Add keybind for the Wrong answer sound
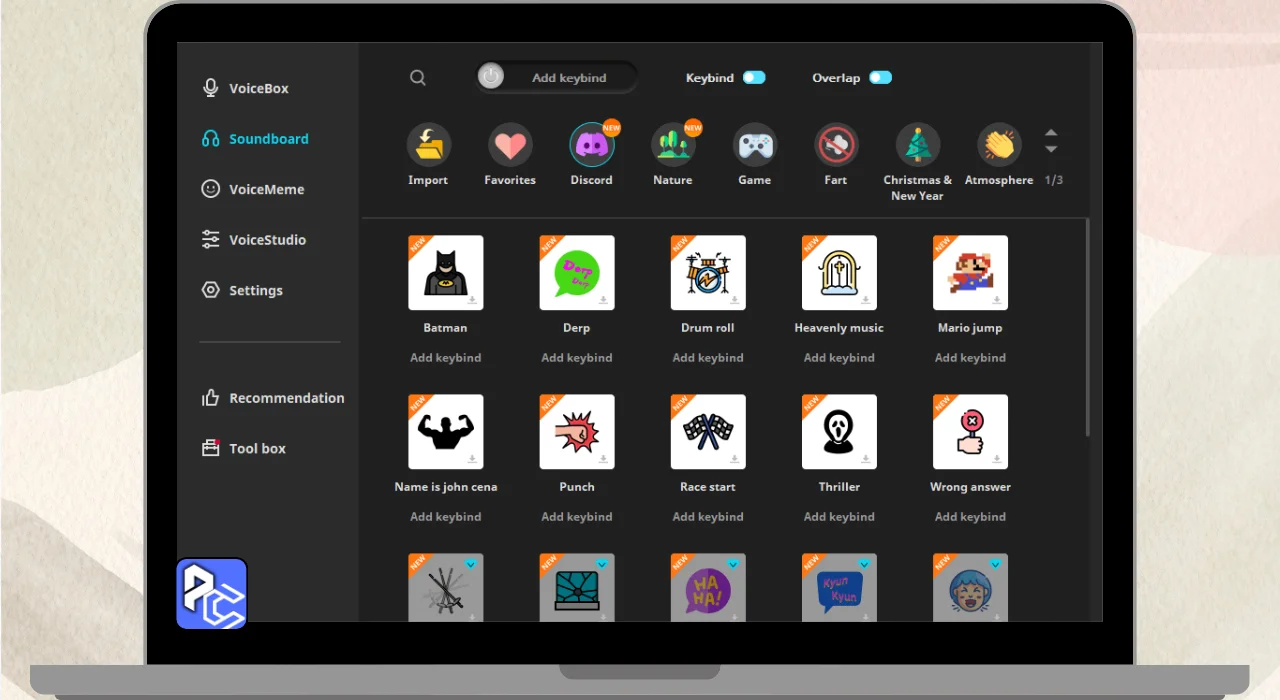The height and width of the screenshot is (700, 1280). 970,517
